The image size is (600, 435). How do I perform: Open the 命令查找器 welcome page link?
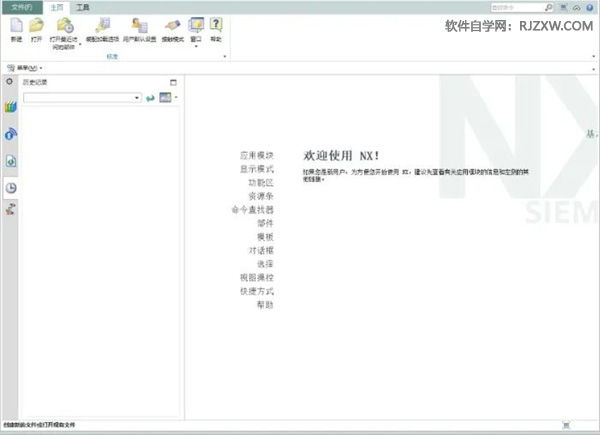[253, 210]
